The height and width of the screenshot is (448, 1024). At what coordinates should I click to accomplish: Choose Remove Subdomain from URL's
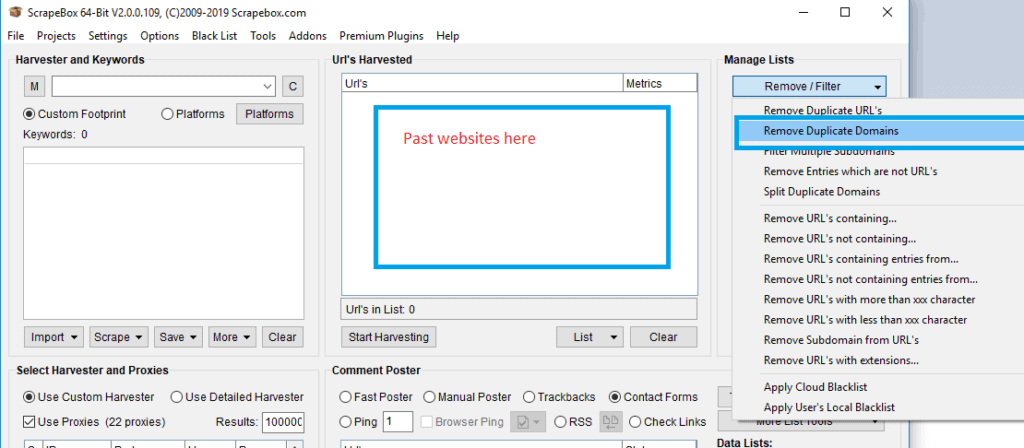tap(841, 340)
